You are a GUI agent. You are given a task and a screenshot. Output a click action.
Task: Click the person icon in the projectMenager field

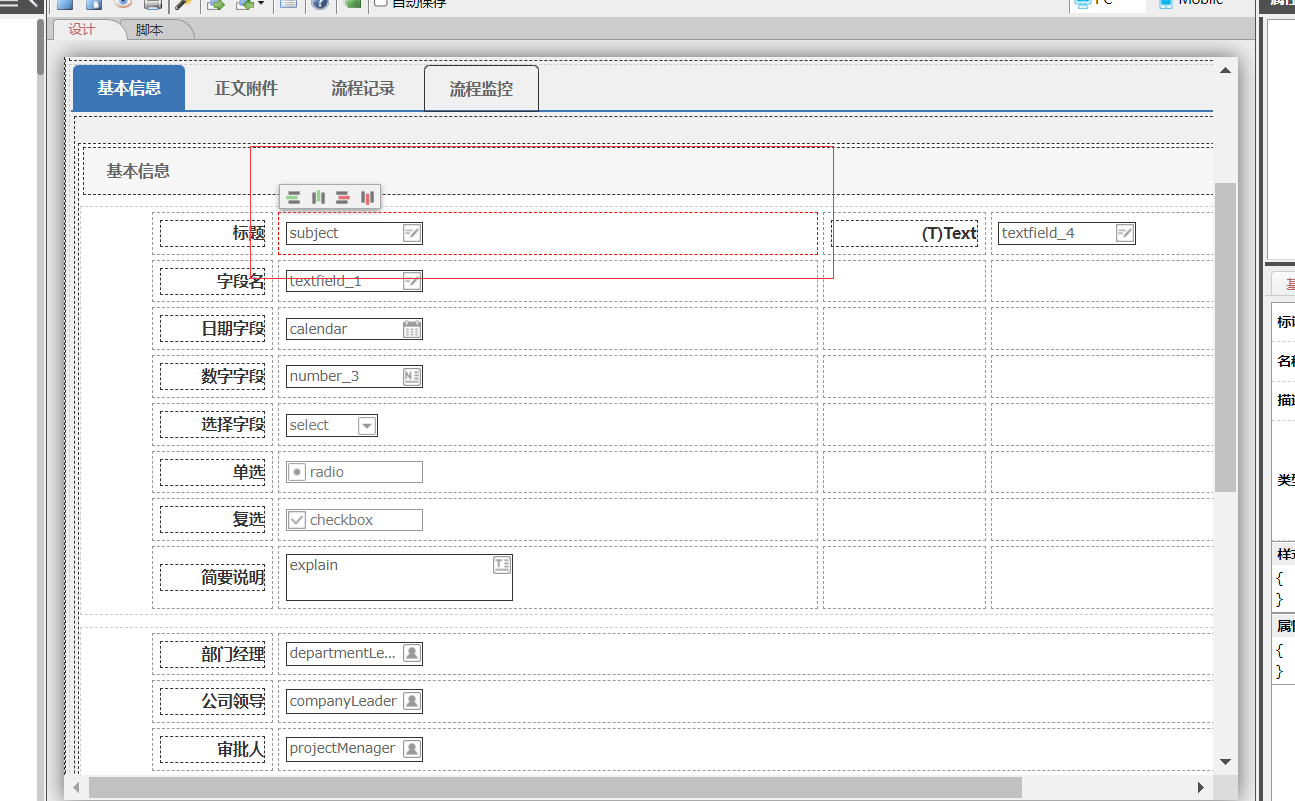coord(412,748)
